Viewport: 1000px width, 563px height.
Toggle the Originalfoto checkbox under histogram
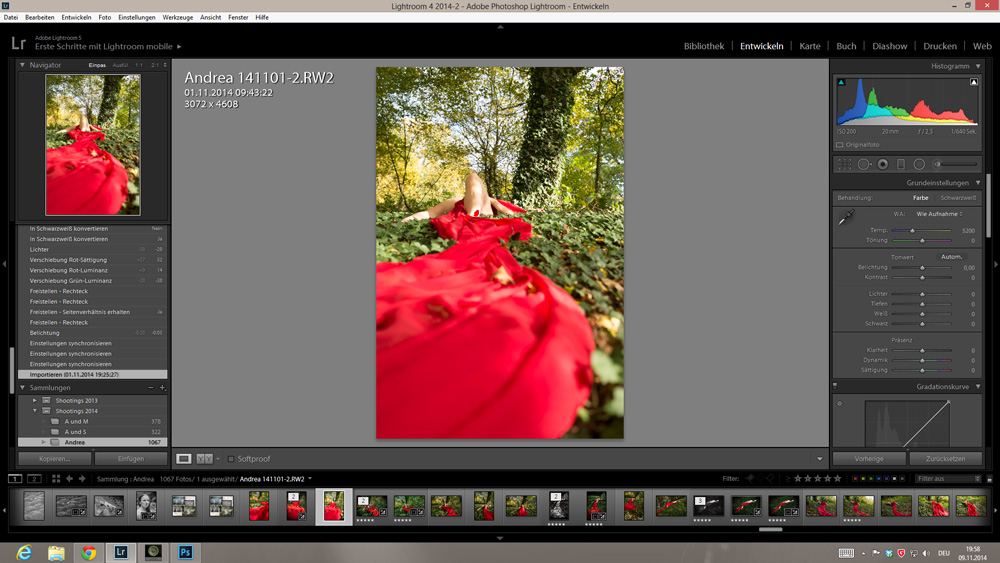(x=840, y=145)
